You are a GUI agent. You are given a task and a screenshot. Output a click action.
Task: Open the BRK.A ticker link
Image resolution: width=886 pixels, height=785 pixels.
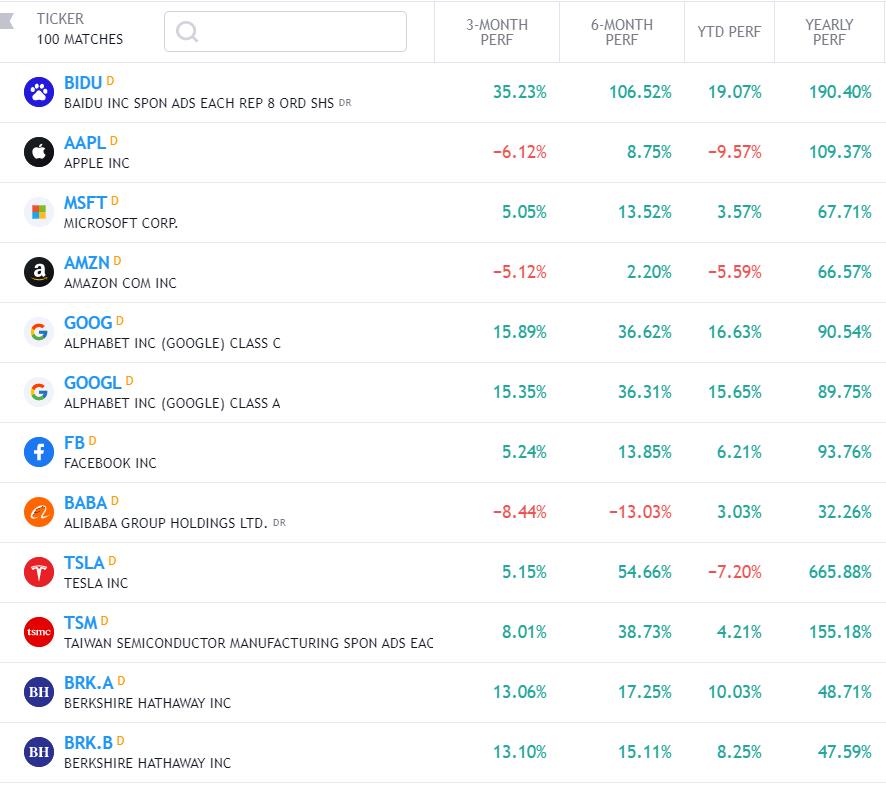(88, 683)
